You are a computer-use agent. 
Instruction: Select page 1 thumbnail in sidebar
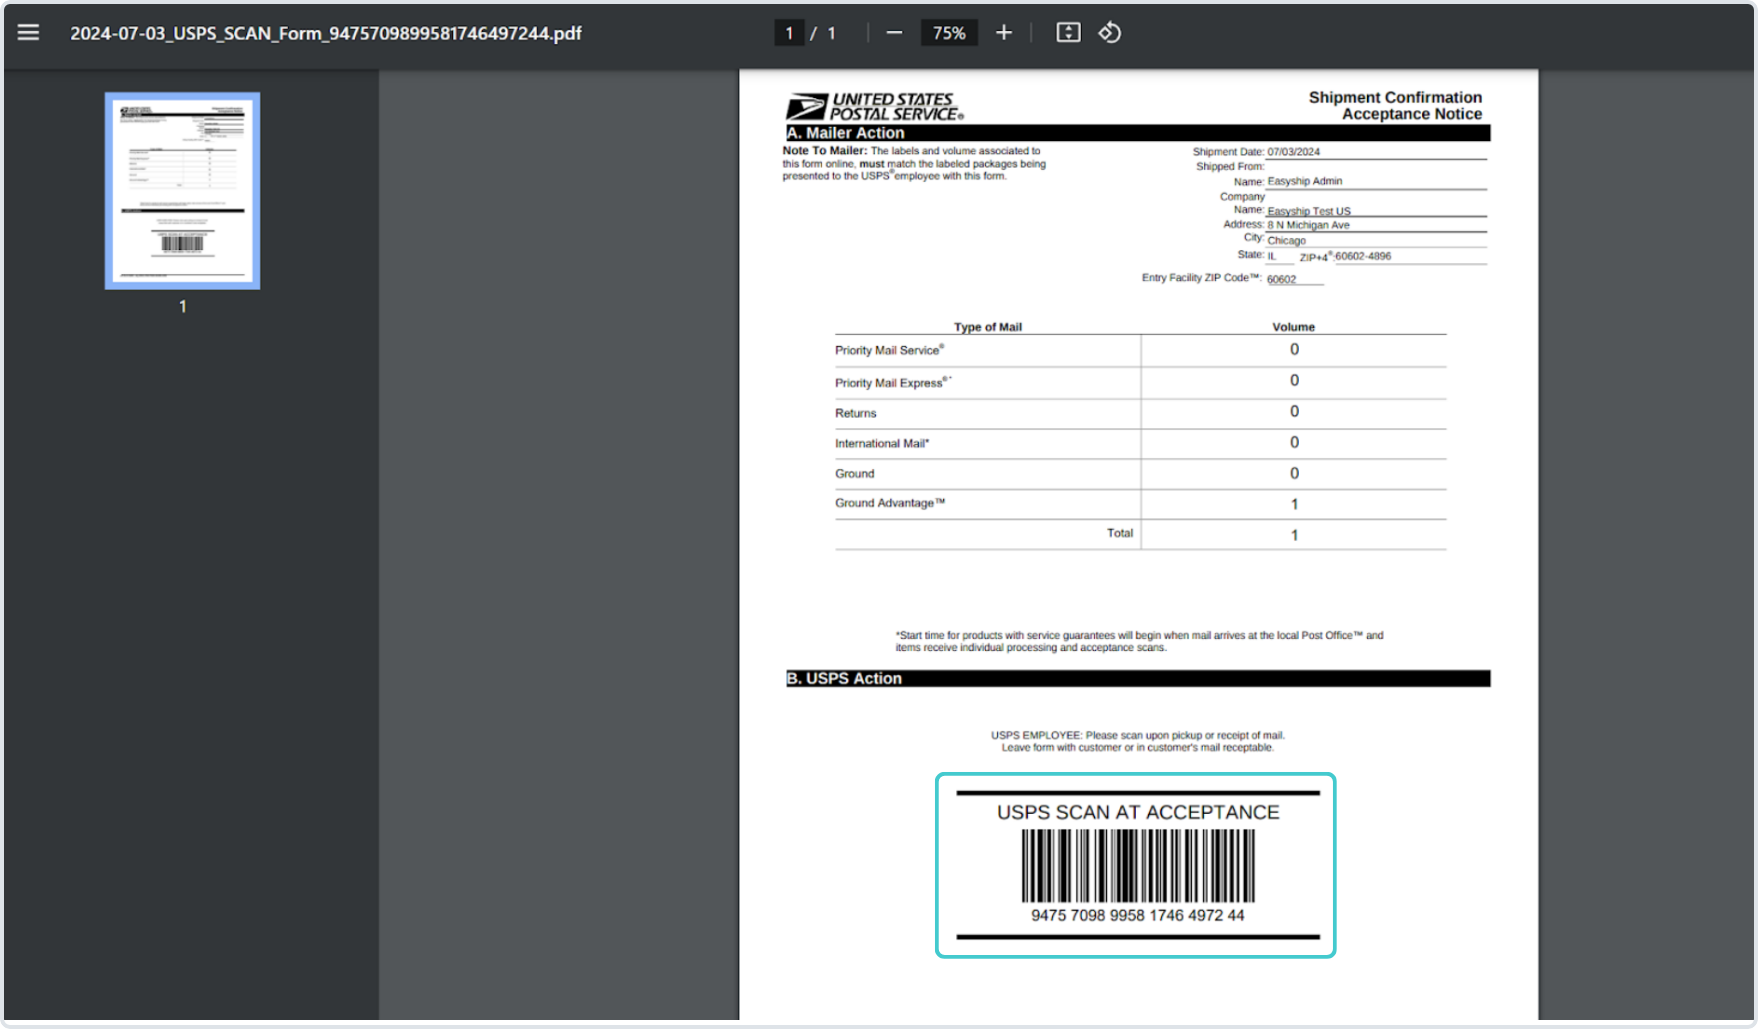pyautogui.click(x=183, y=191)
